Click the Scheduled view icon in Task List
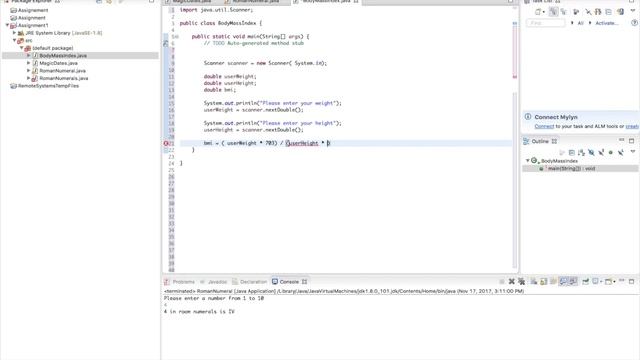Viewport: 640px width, 360px height. [564, 12]
